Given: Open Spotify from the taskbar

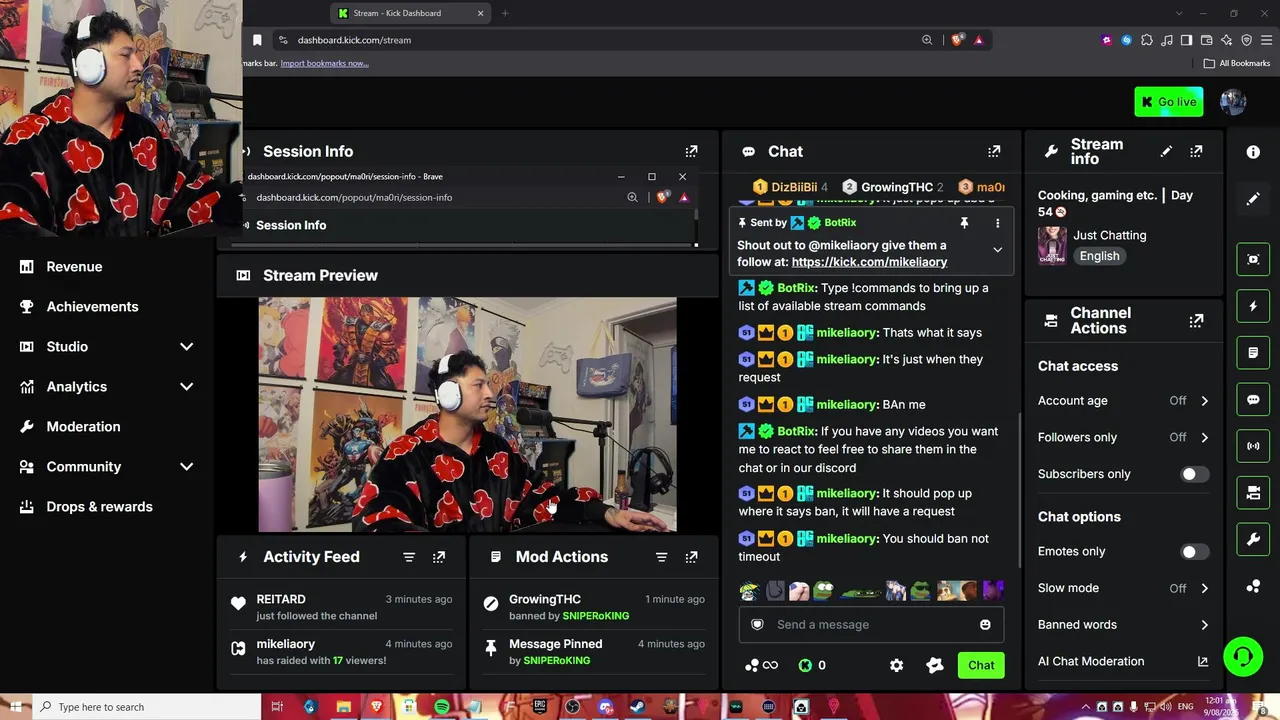Looking at the screenshot, I should pos(442,707).
